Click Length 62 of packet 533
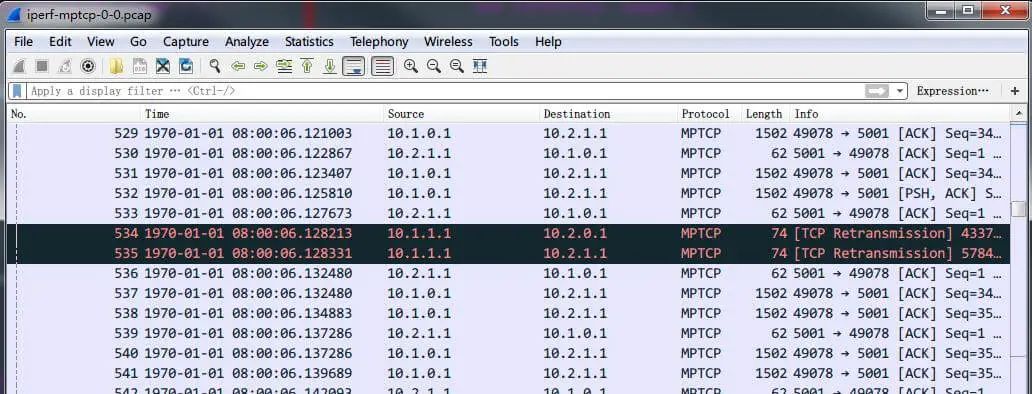Image resolution: width=1032 pixels, height=394 pixels. pyautogui.click(x=779, y=213)
